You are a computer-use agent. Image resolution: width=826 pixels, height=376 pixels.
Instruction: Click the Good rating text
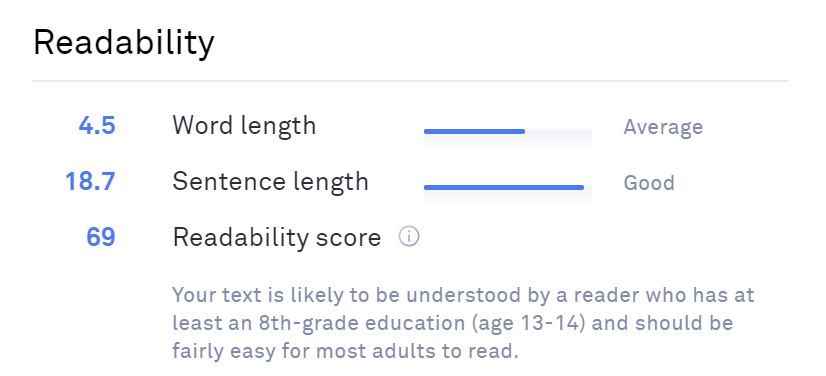coord(649,183)
